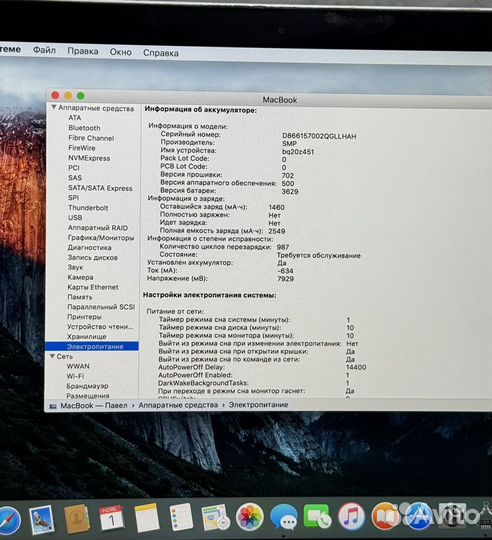The height and width of the screenshot is (540, 492).
Task: Open the Справка menu
Action: pos(161,53)
